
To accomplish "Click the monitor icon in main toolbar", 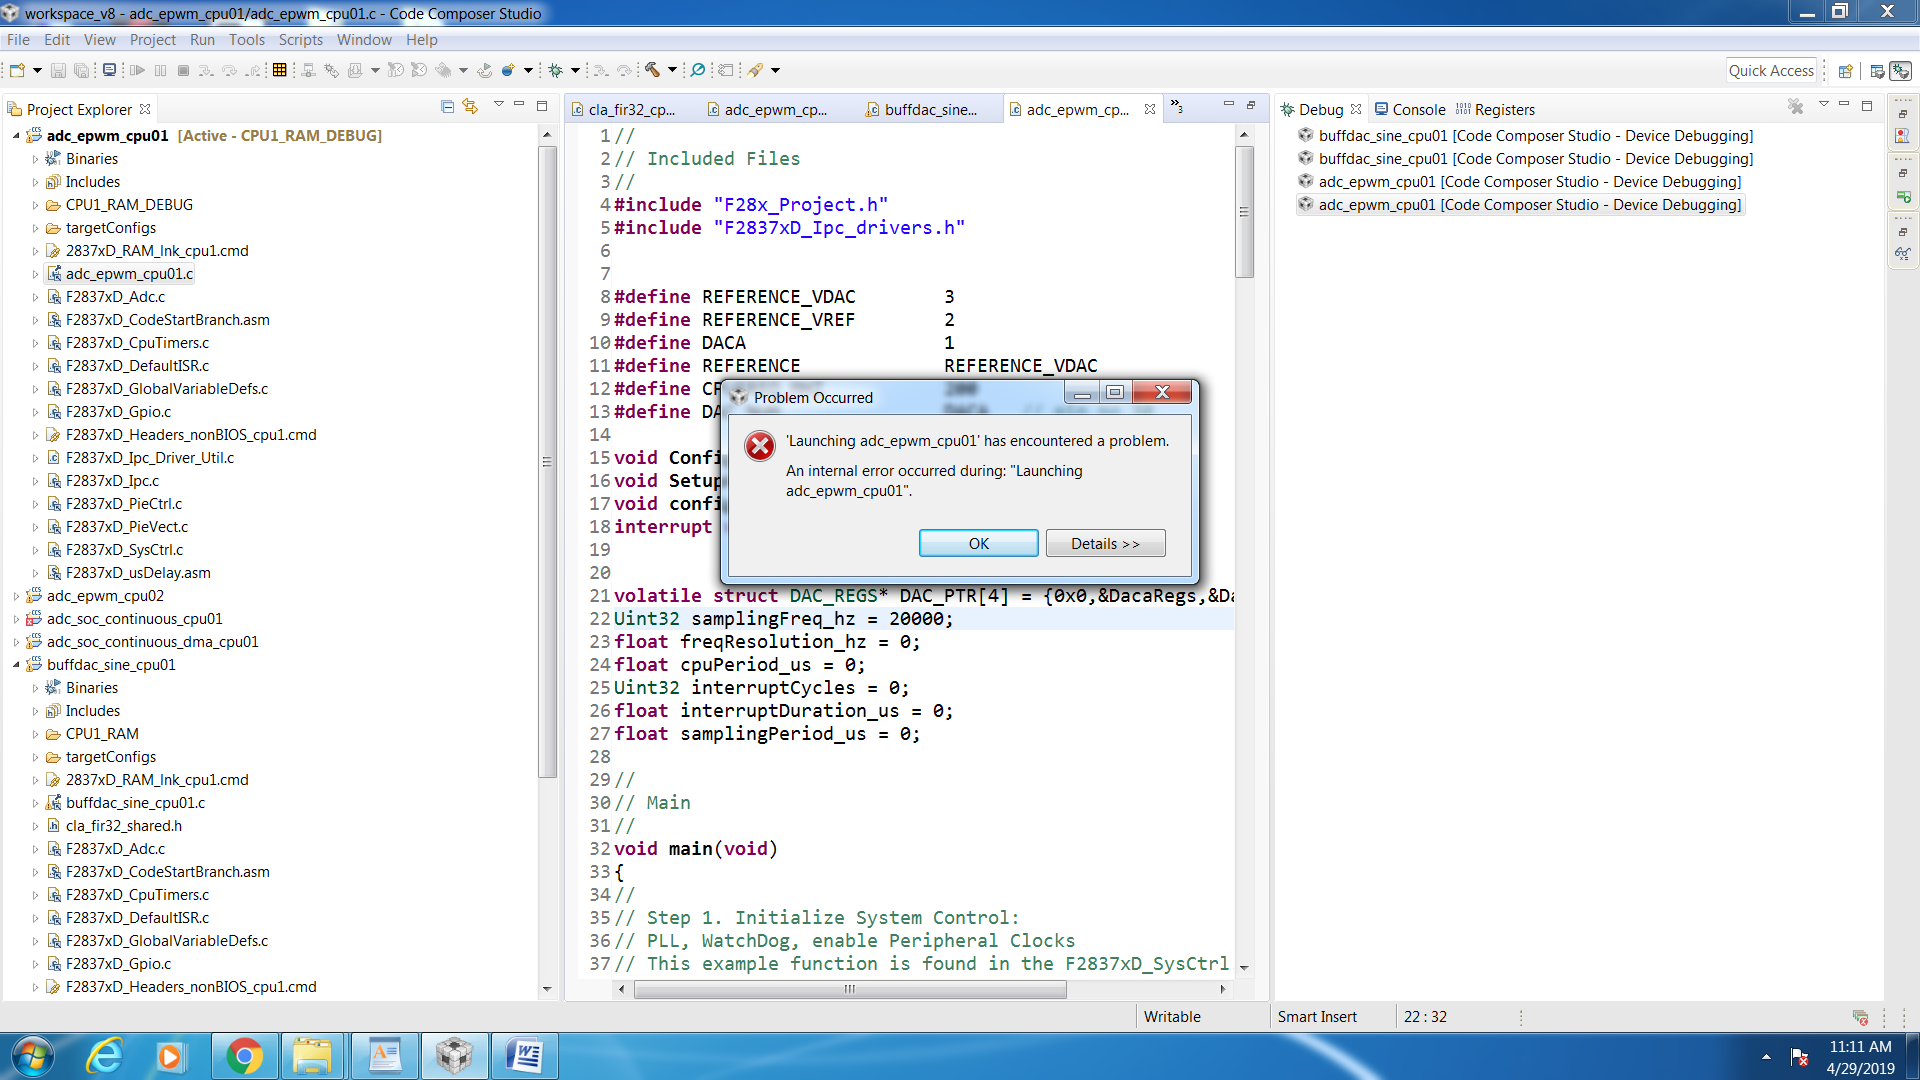I will [x=109, y=70].
